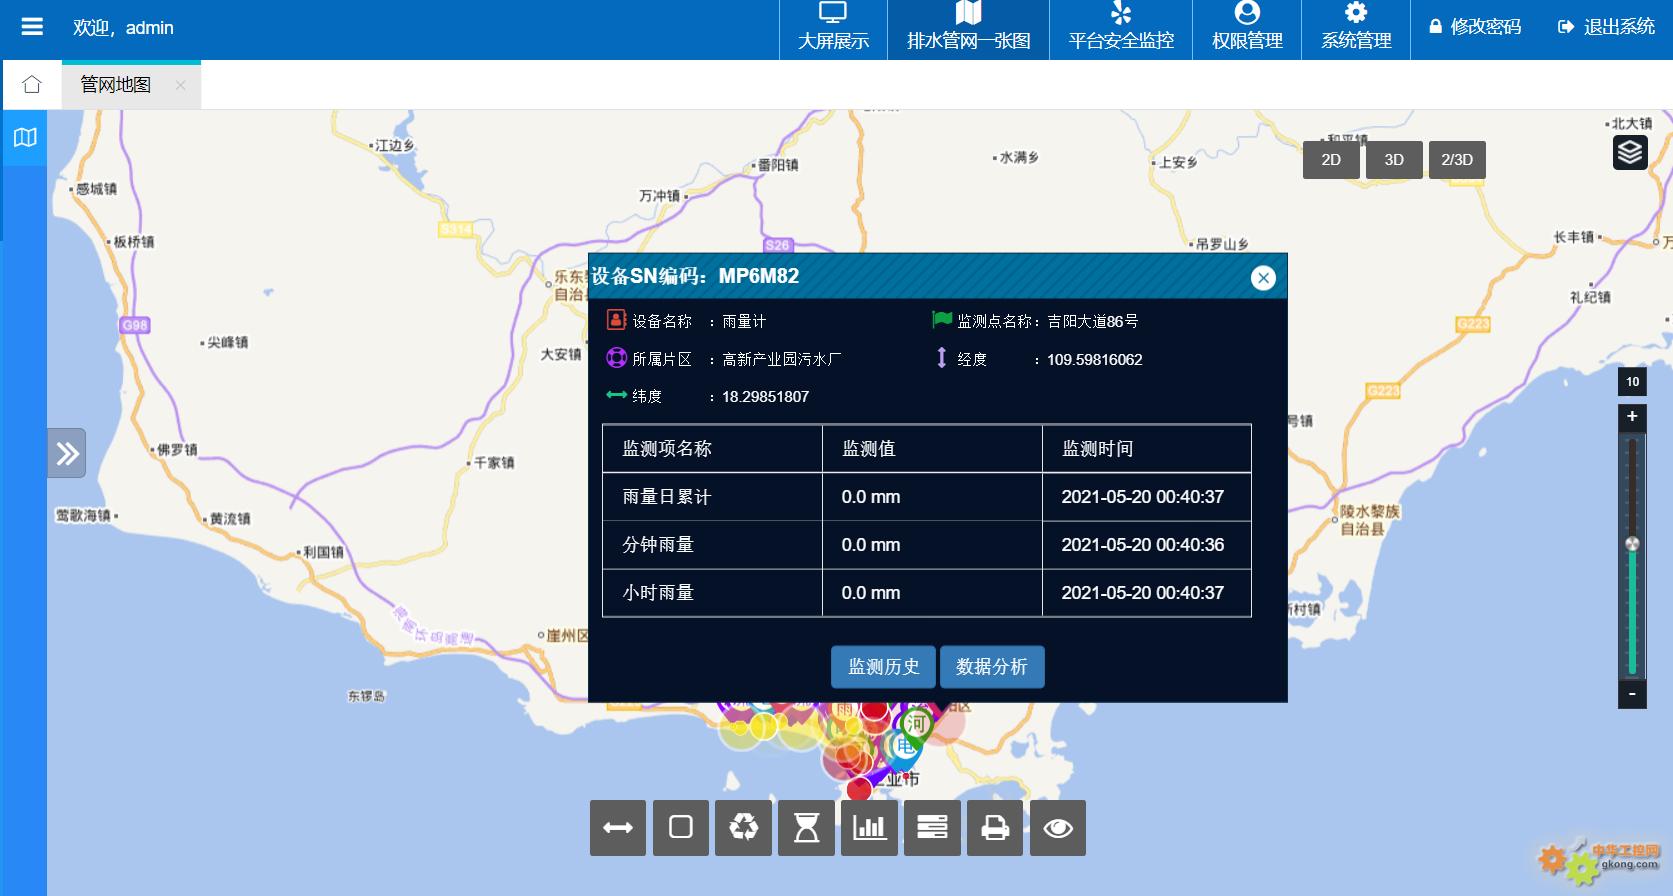Select the distance measure arrow tool
This screenshot has width=1673, height=896.
pyautogui.click(x=618, y=828)
